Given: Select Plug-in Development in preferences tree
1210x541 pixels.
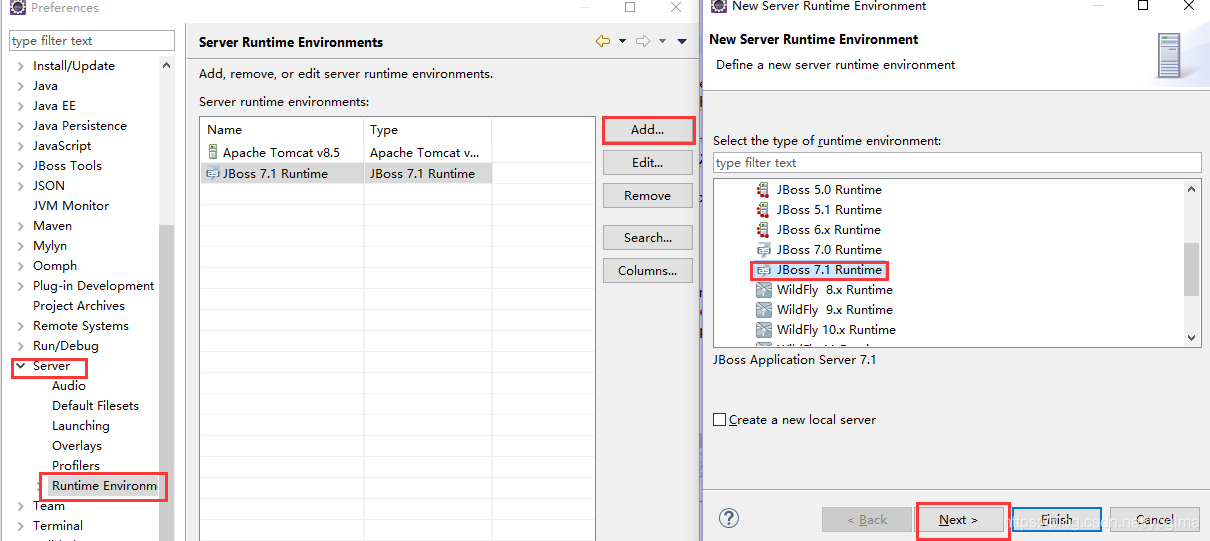Looking at the screenshot, I should tap(94, 286).
